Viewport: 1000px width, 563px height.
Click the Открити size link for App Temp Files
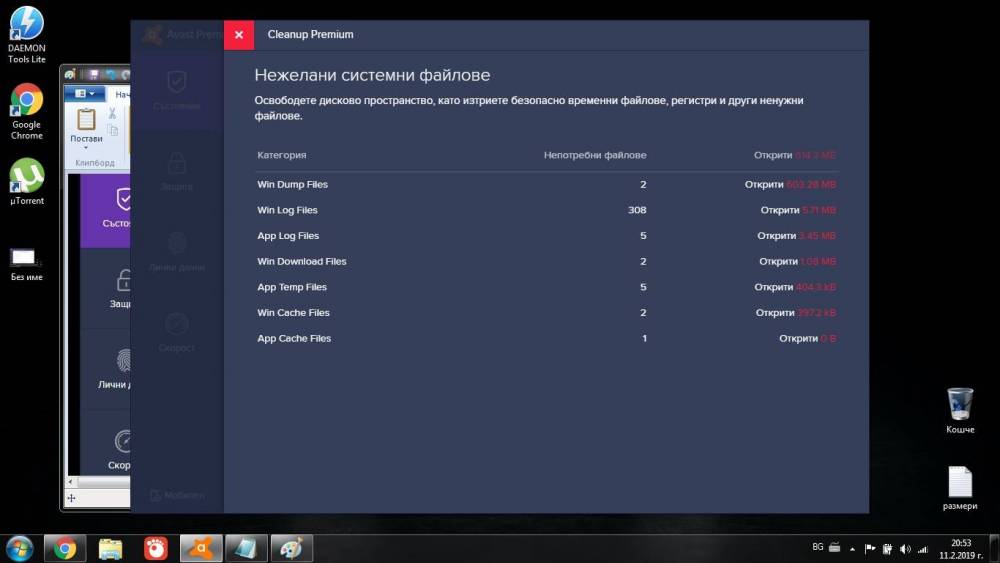795,287
